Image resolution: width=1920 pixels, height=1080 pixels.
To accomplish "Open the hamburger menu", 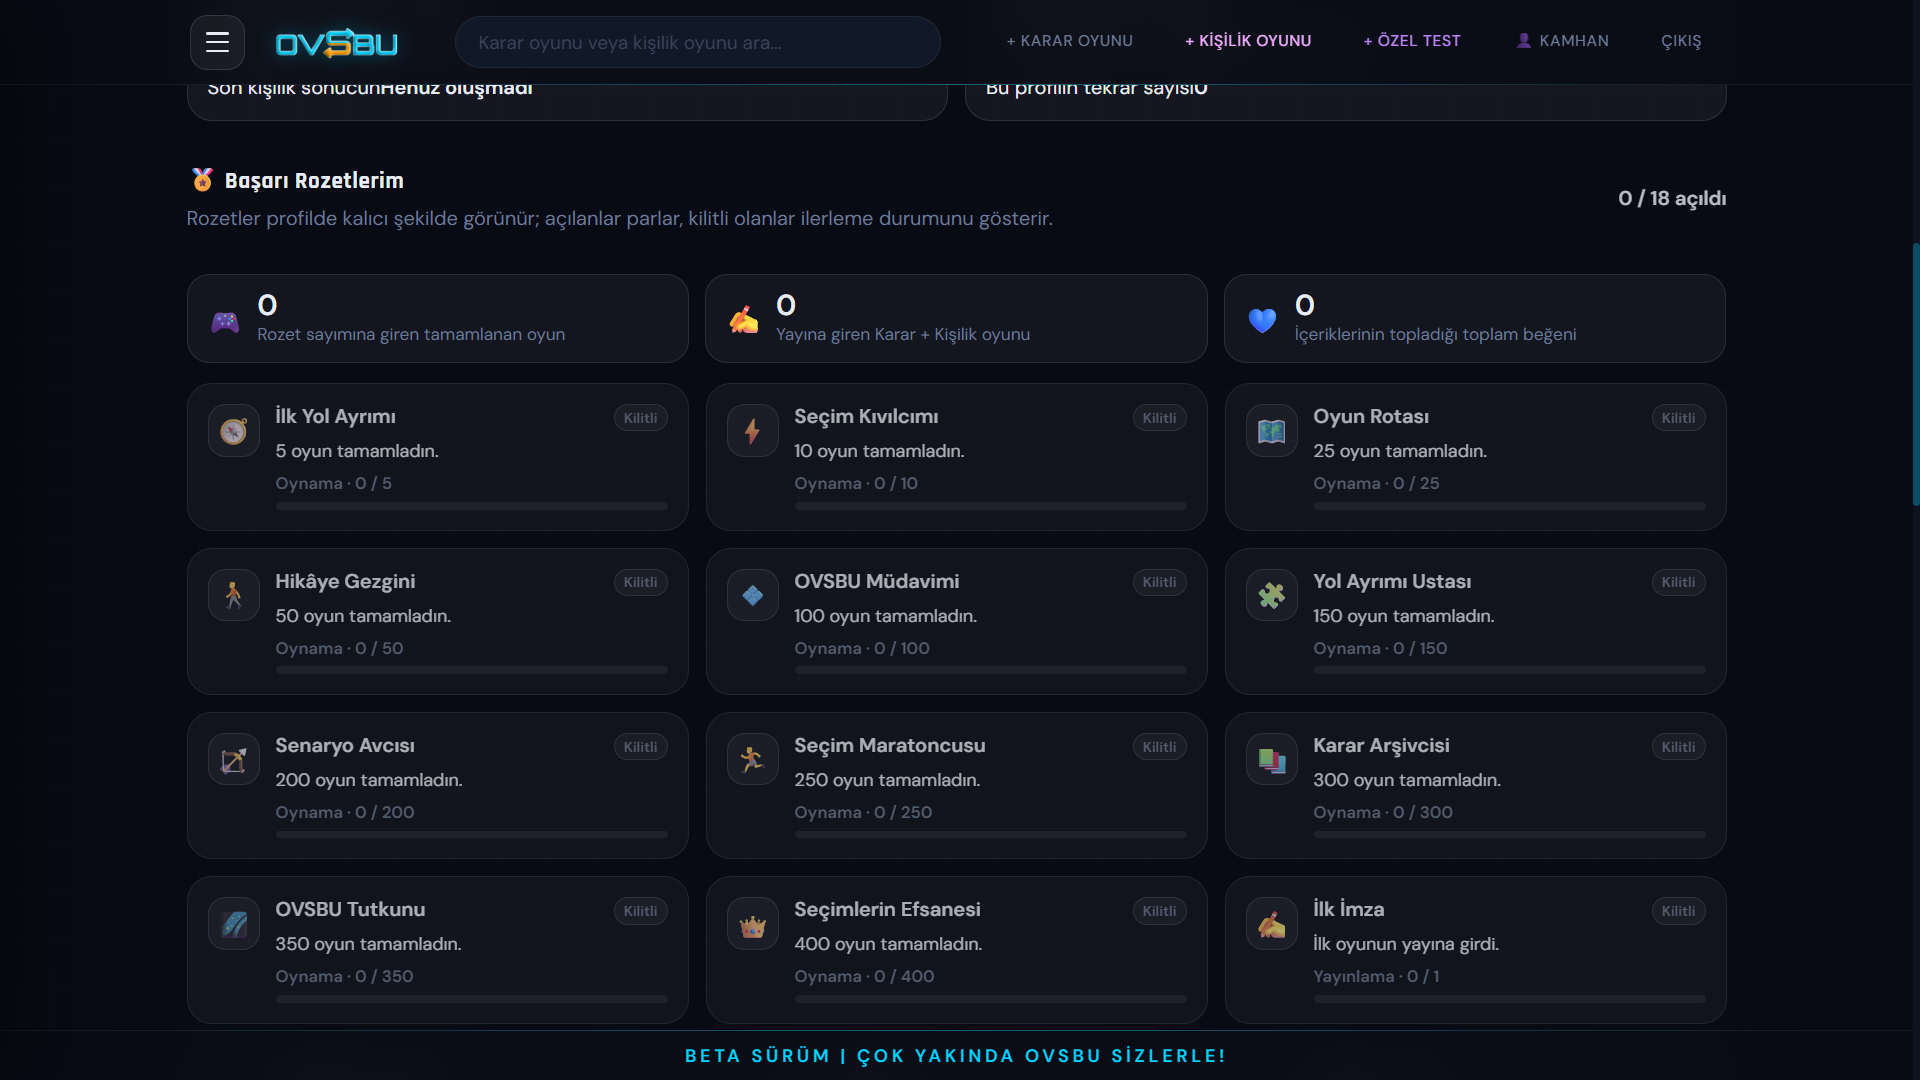I will (x=217, y=42).
